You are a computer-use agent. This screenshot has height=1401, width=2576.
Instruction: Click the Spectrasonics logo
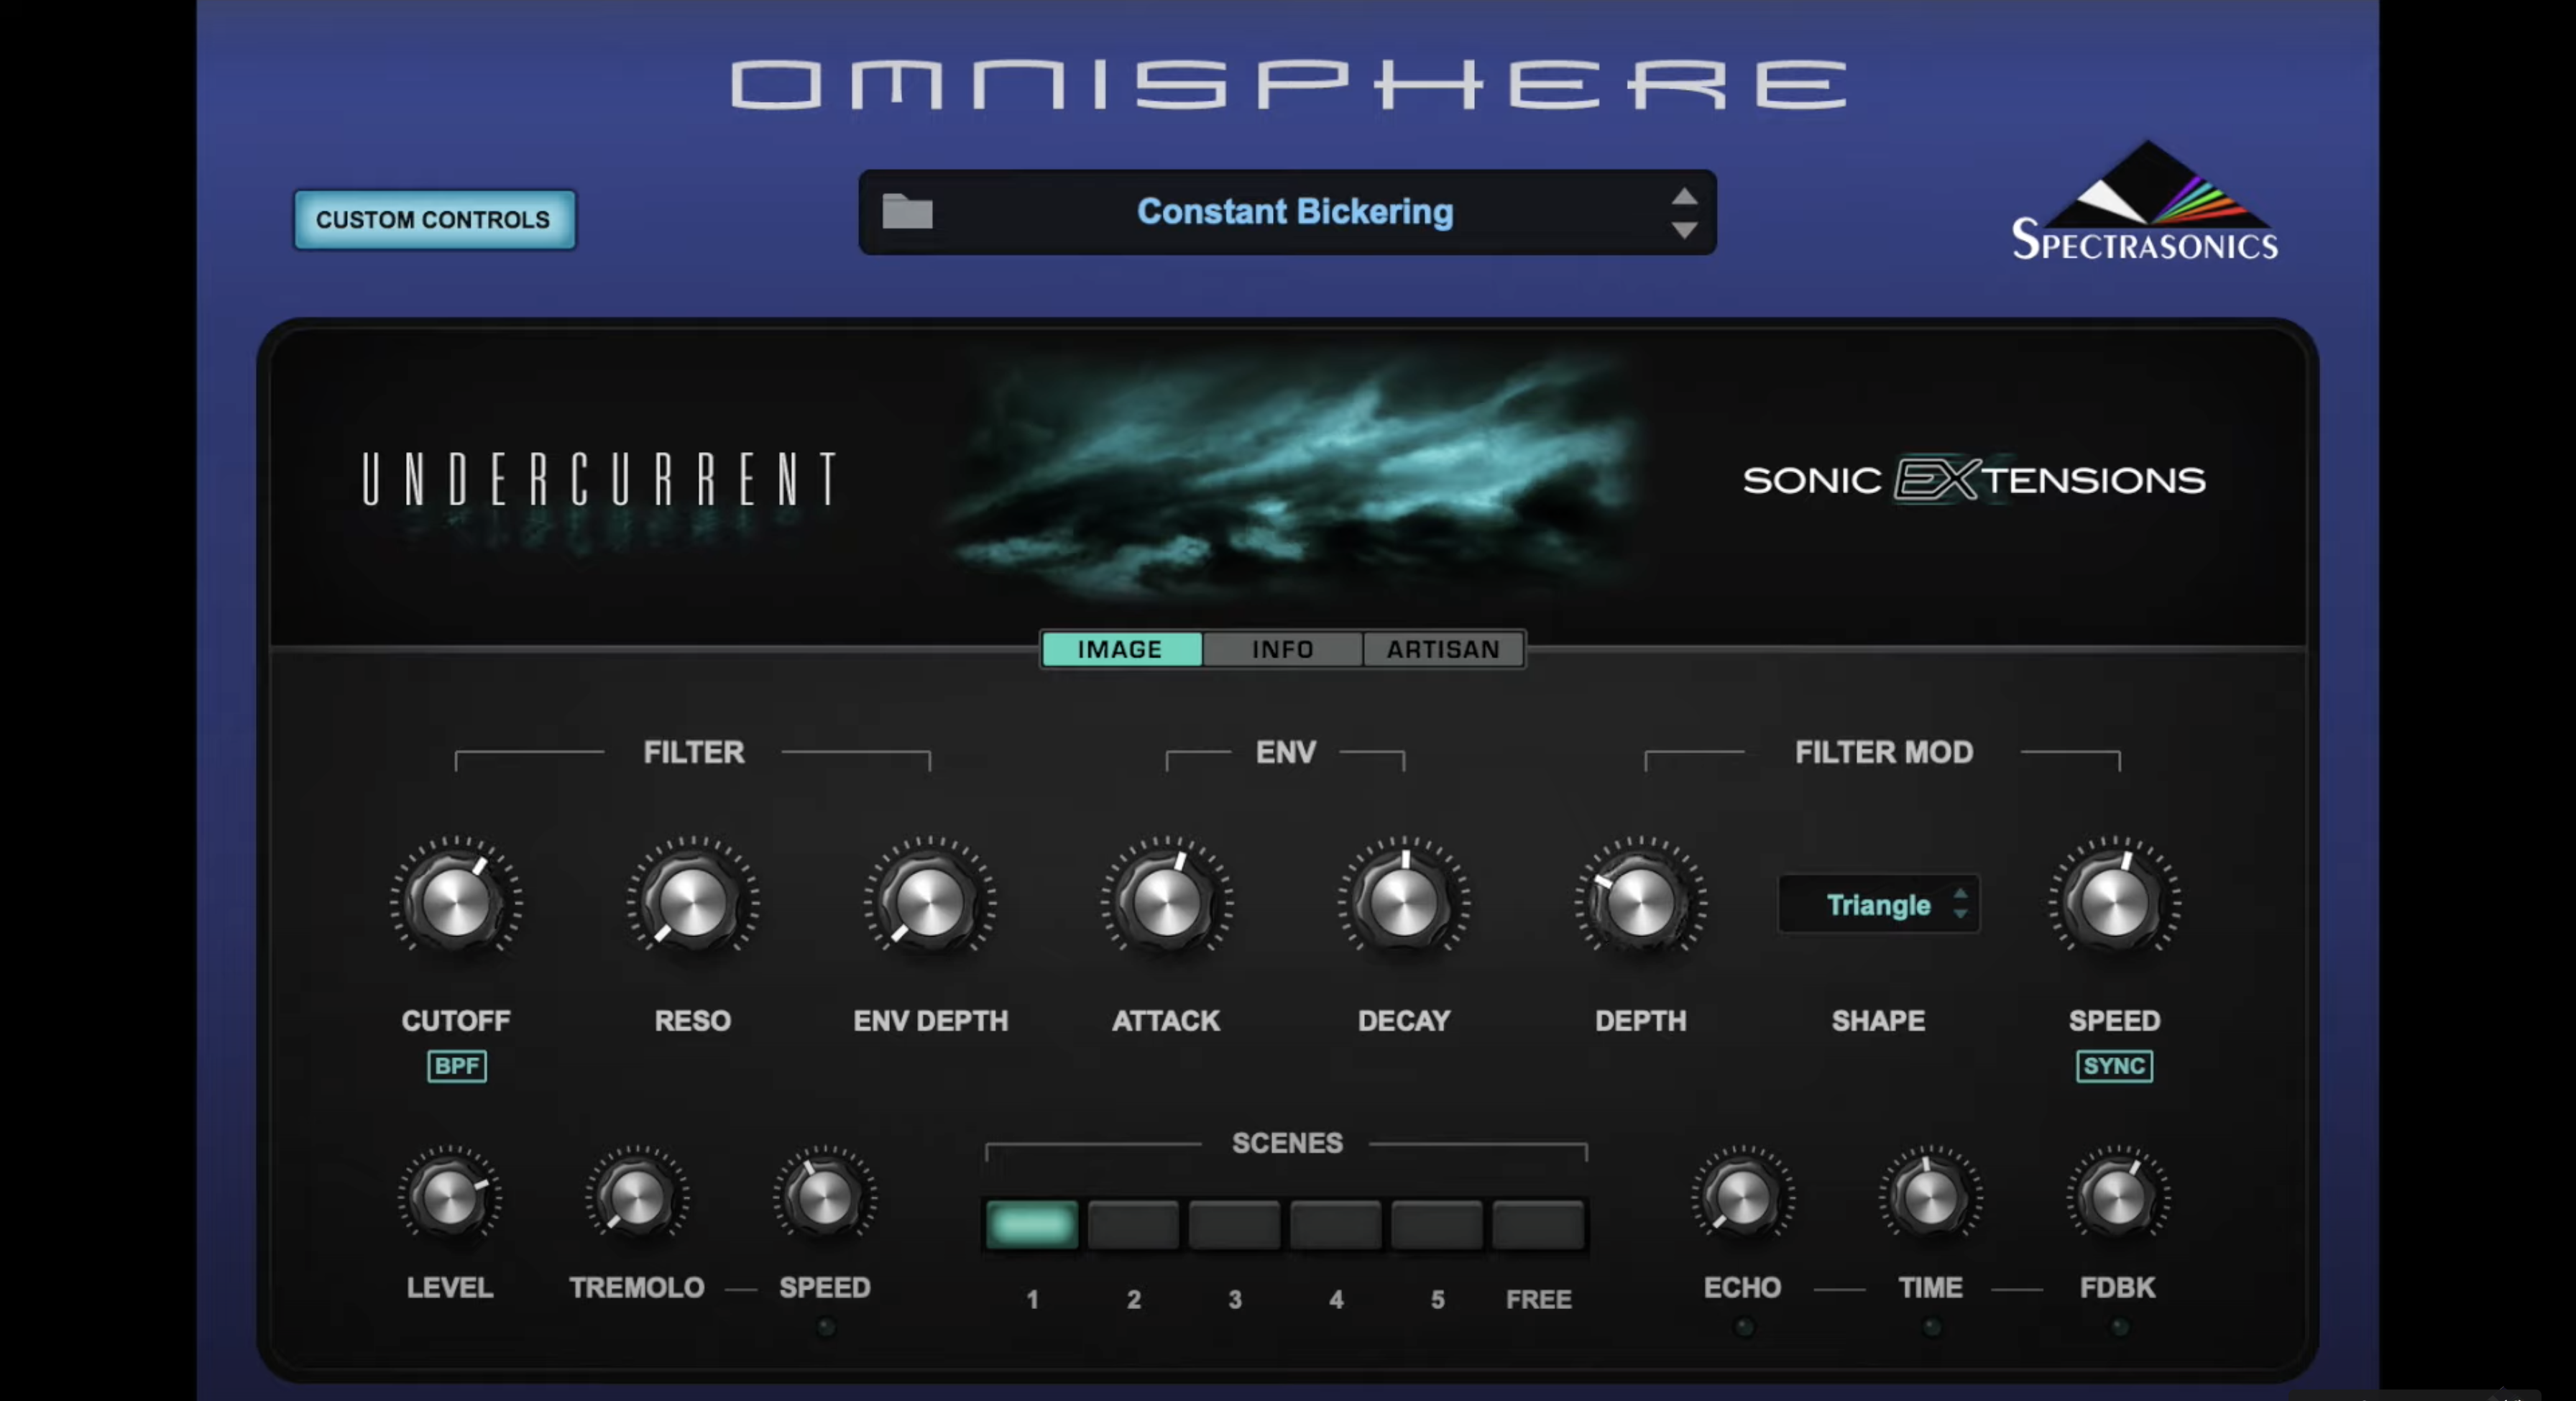click(2145, 202)
